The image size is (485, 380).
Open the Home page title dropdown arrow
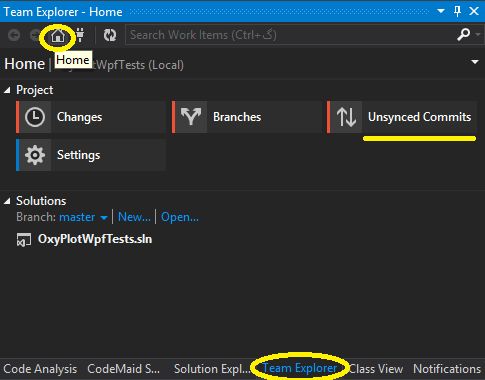coord(475,62)
